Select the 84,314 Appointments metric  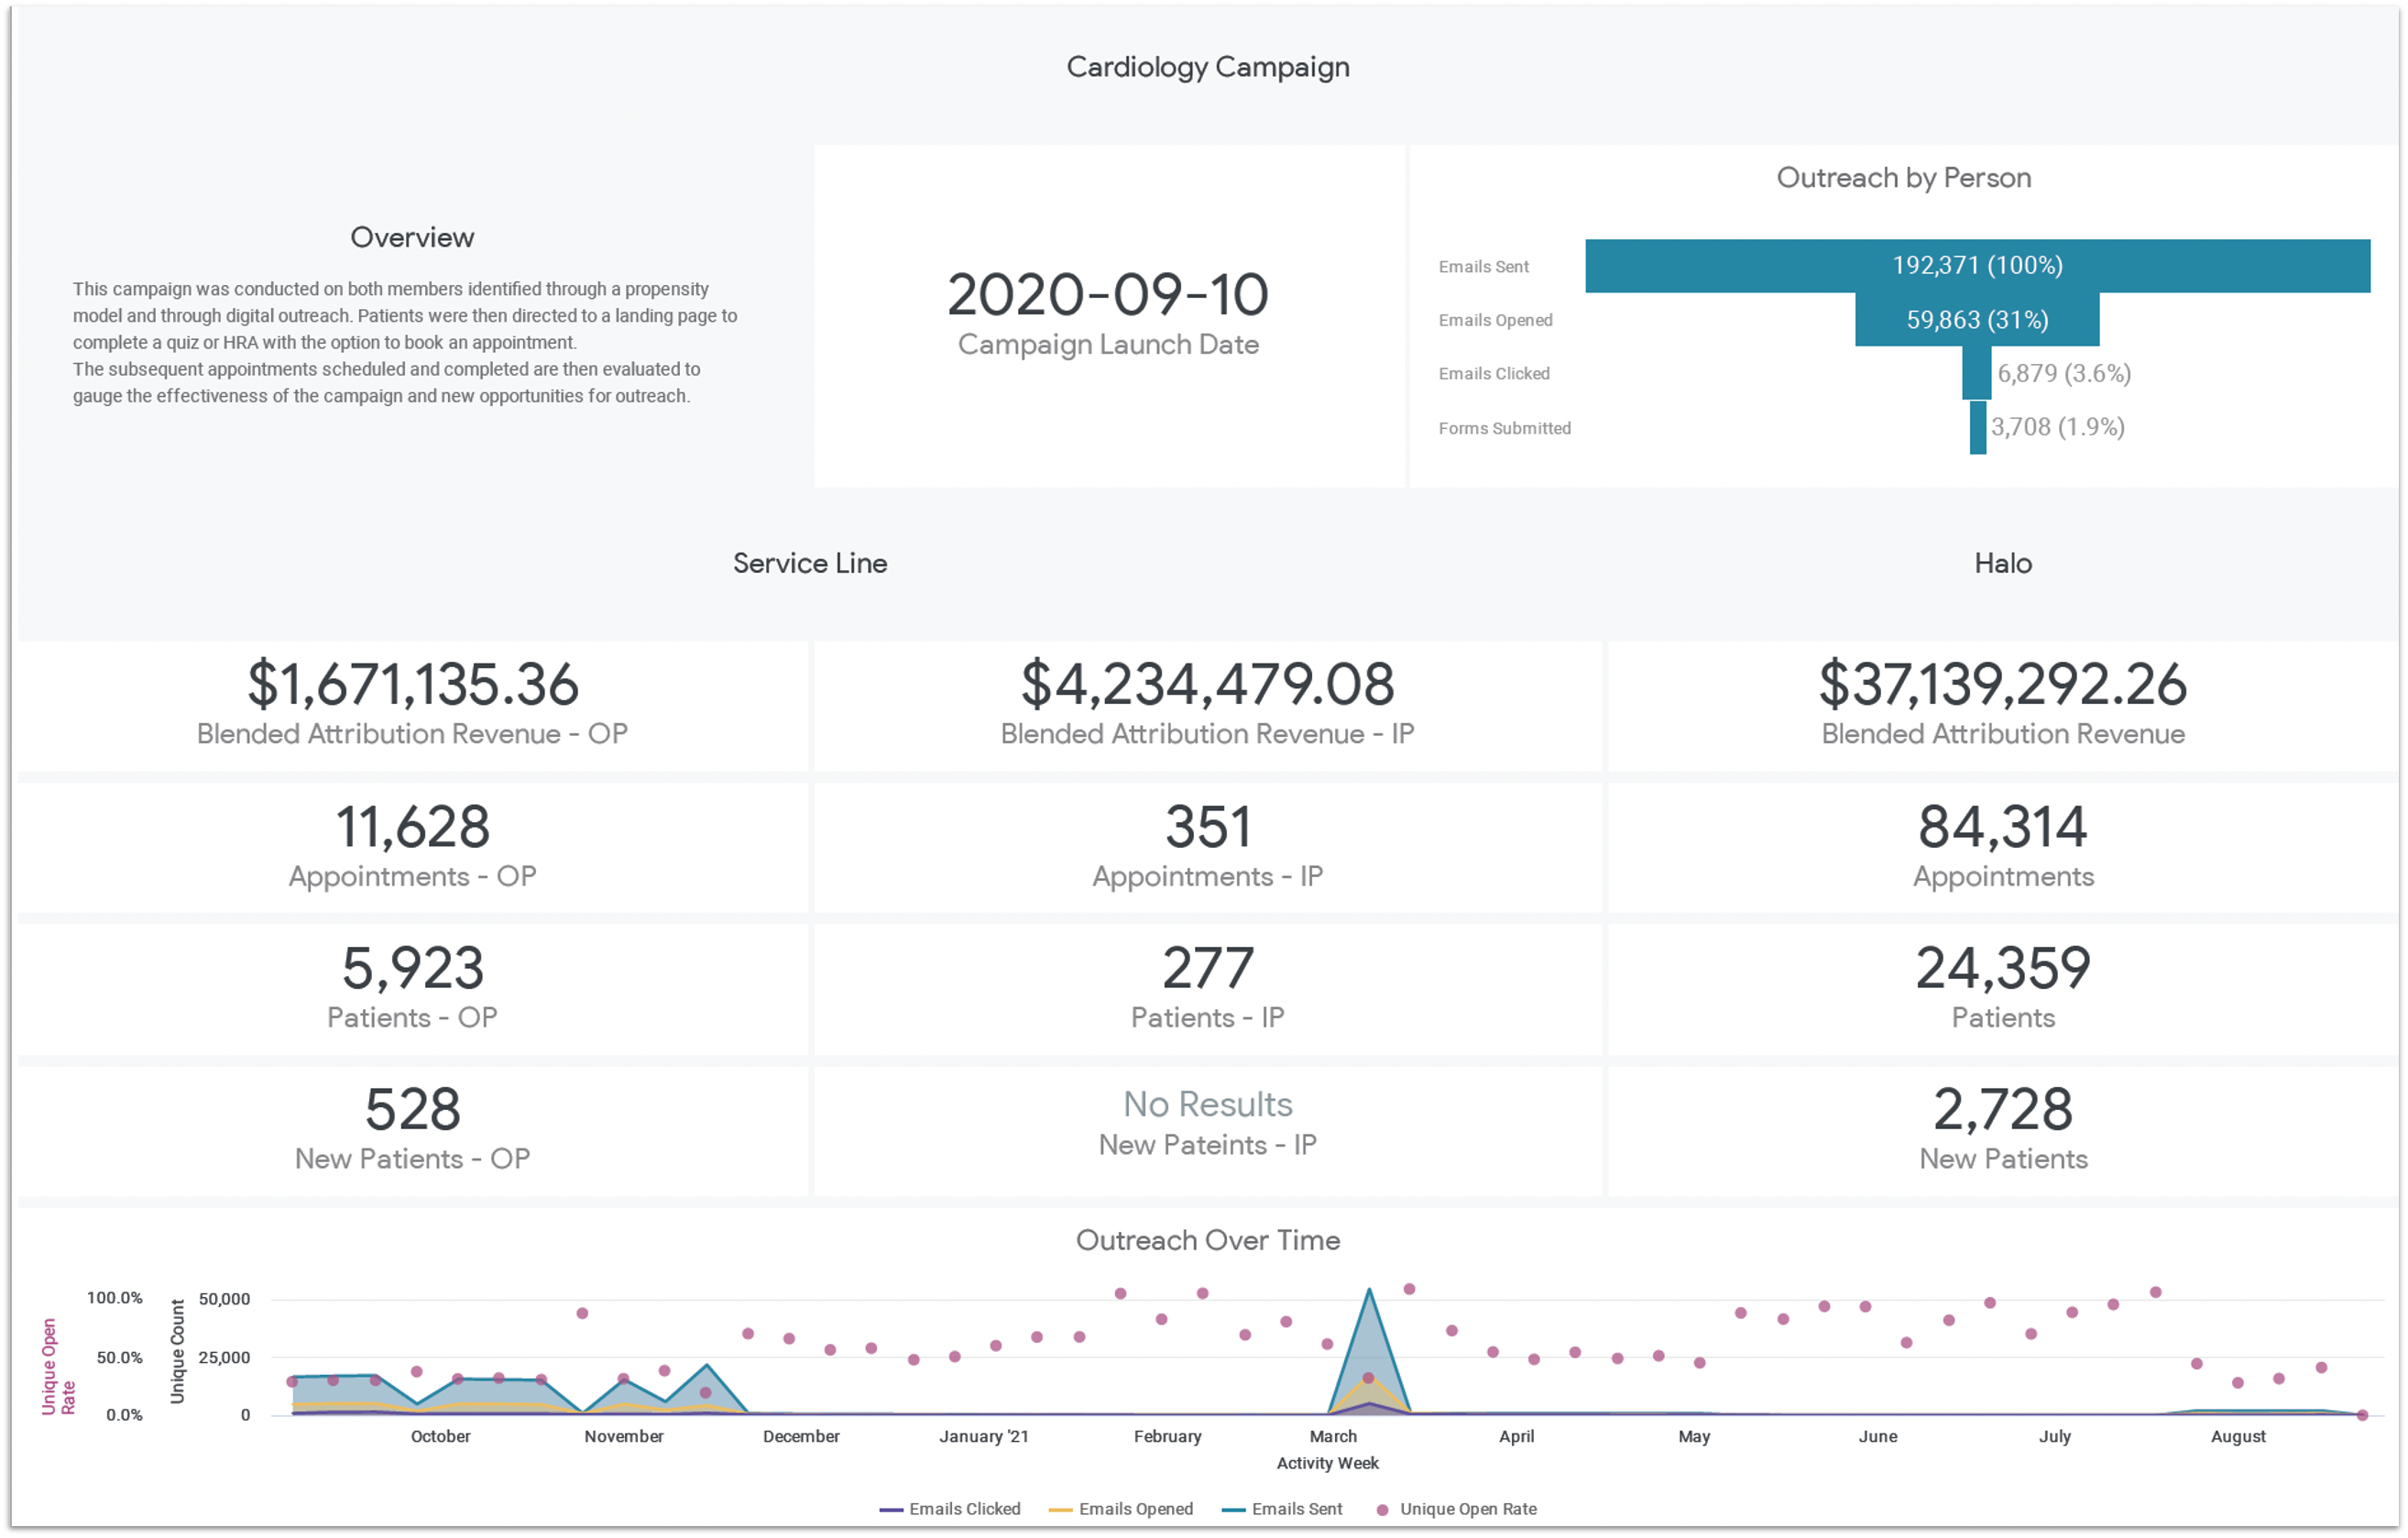click(x=2001, y=827)
